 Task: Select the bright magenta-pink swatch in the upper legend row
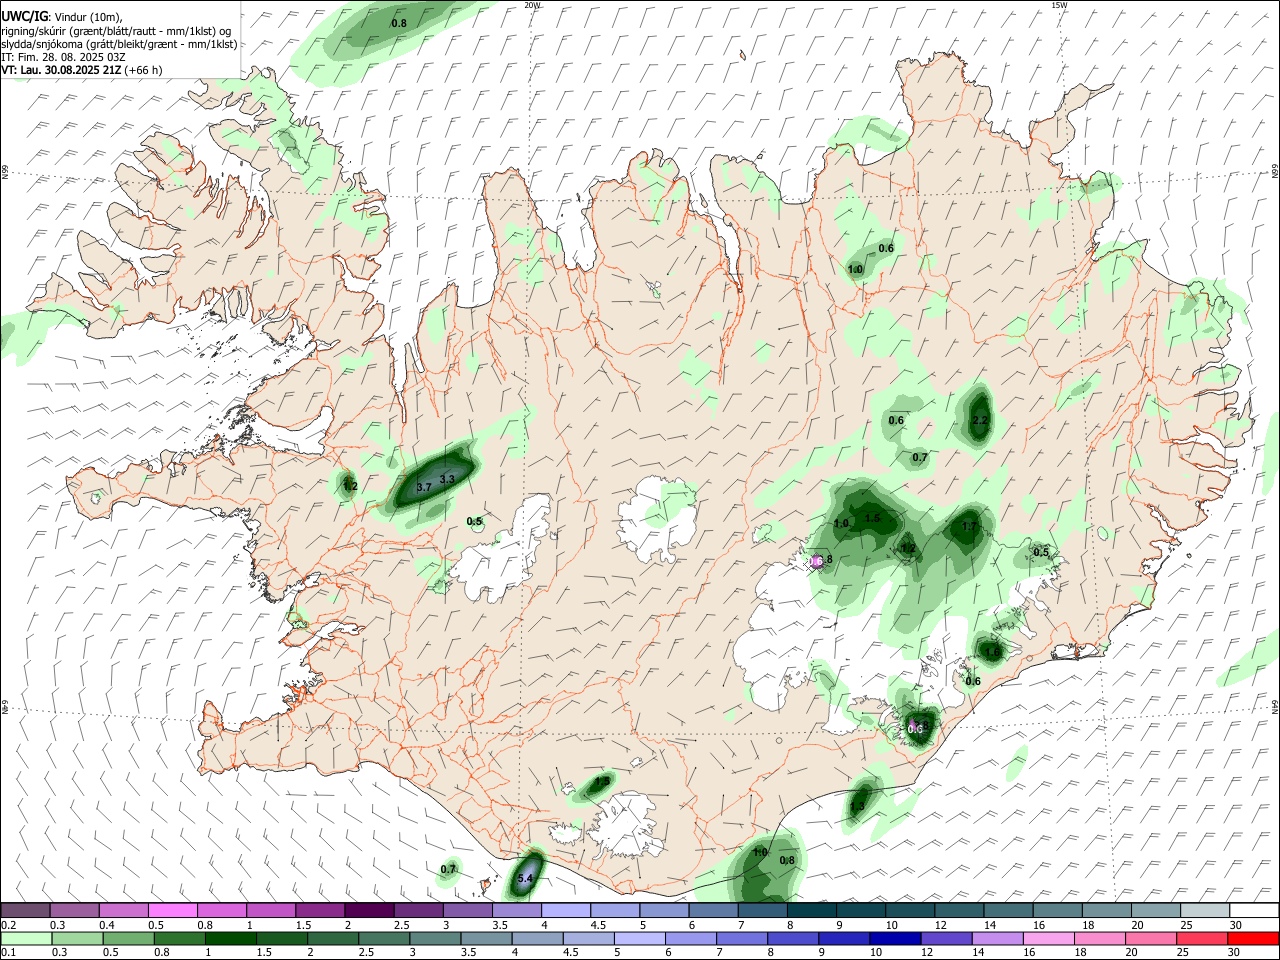tap(172, 910)
